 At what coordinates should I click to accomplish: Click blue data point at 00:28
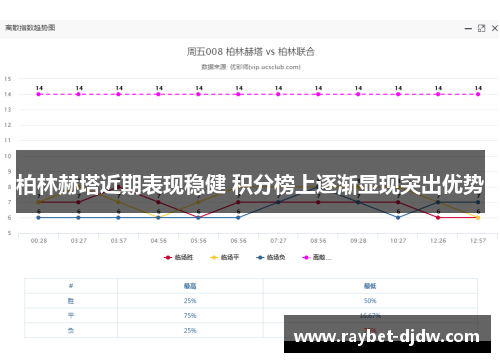[x=39, y=218]
